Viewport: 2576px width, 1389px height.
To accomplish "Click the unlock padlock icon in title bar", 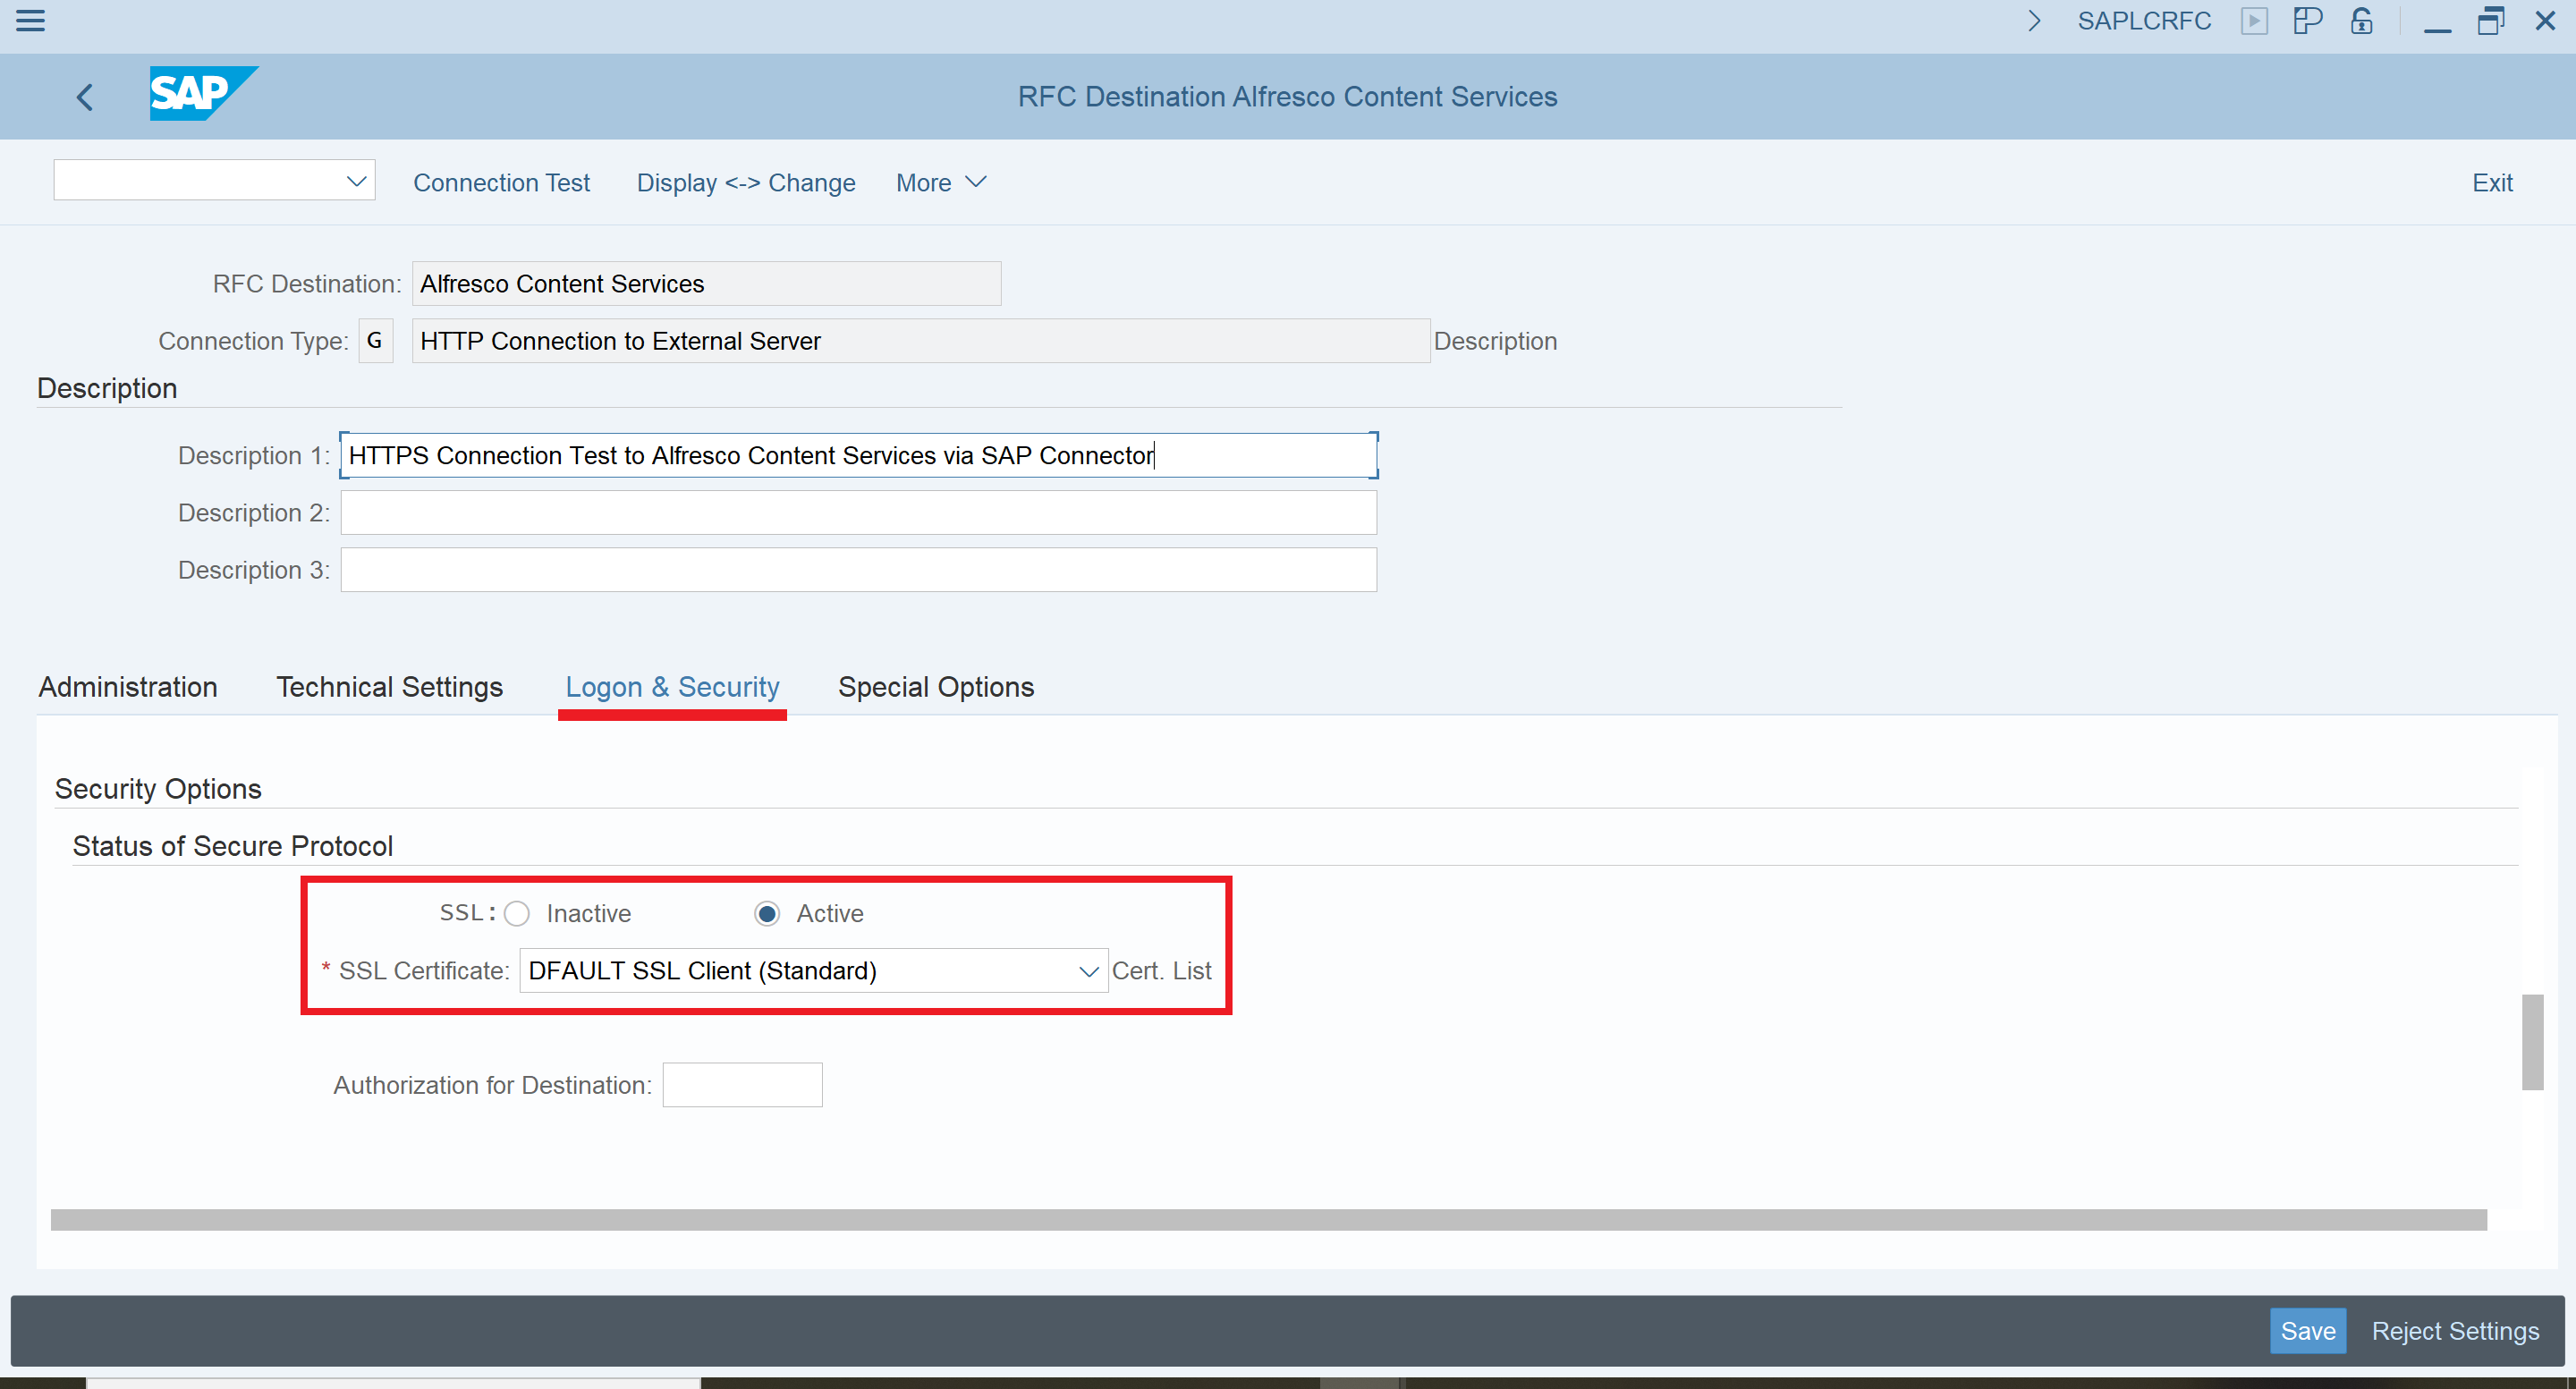I will (x=2362, y=21).
